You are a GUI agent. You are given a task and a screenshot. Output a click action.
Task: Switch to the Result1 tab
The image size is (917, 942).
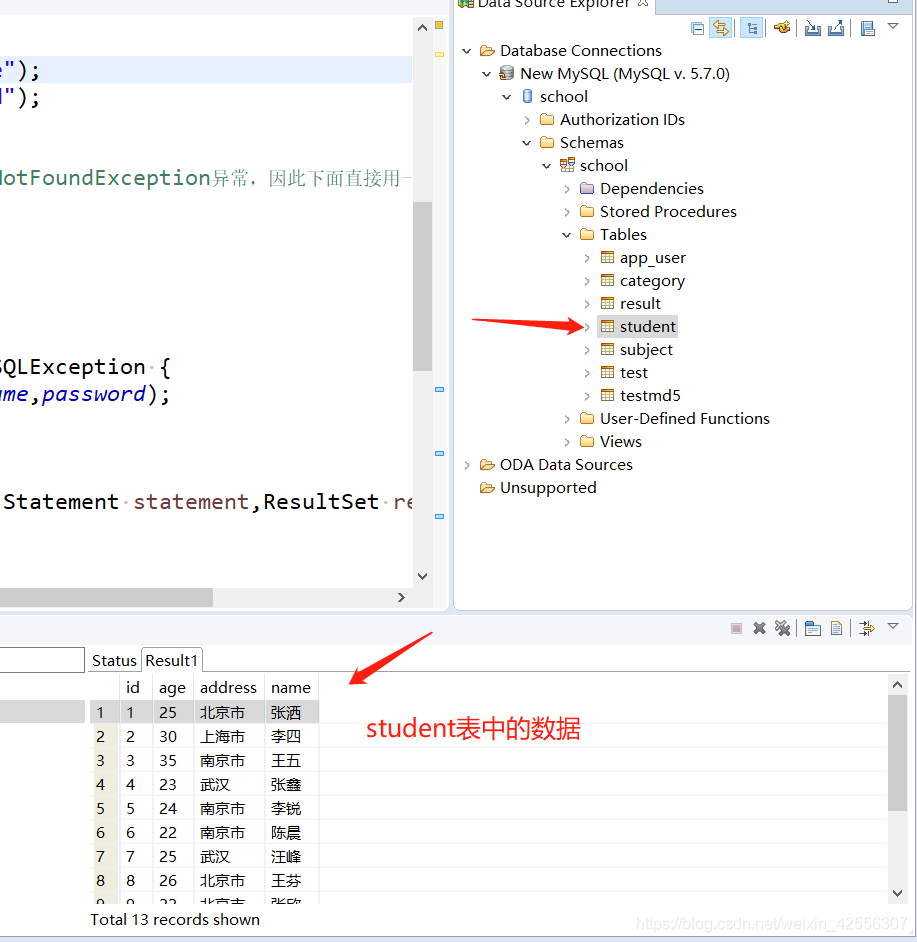tap(172, 661)
